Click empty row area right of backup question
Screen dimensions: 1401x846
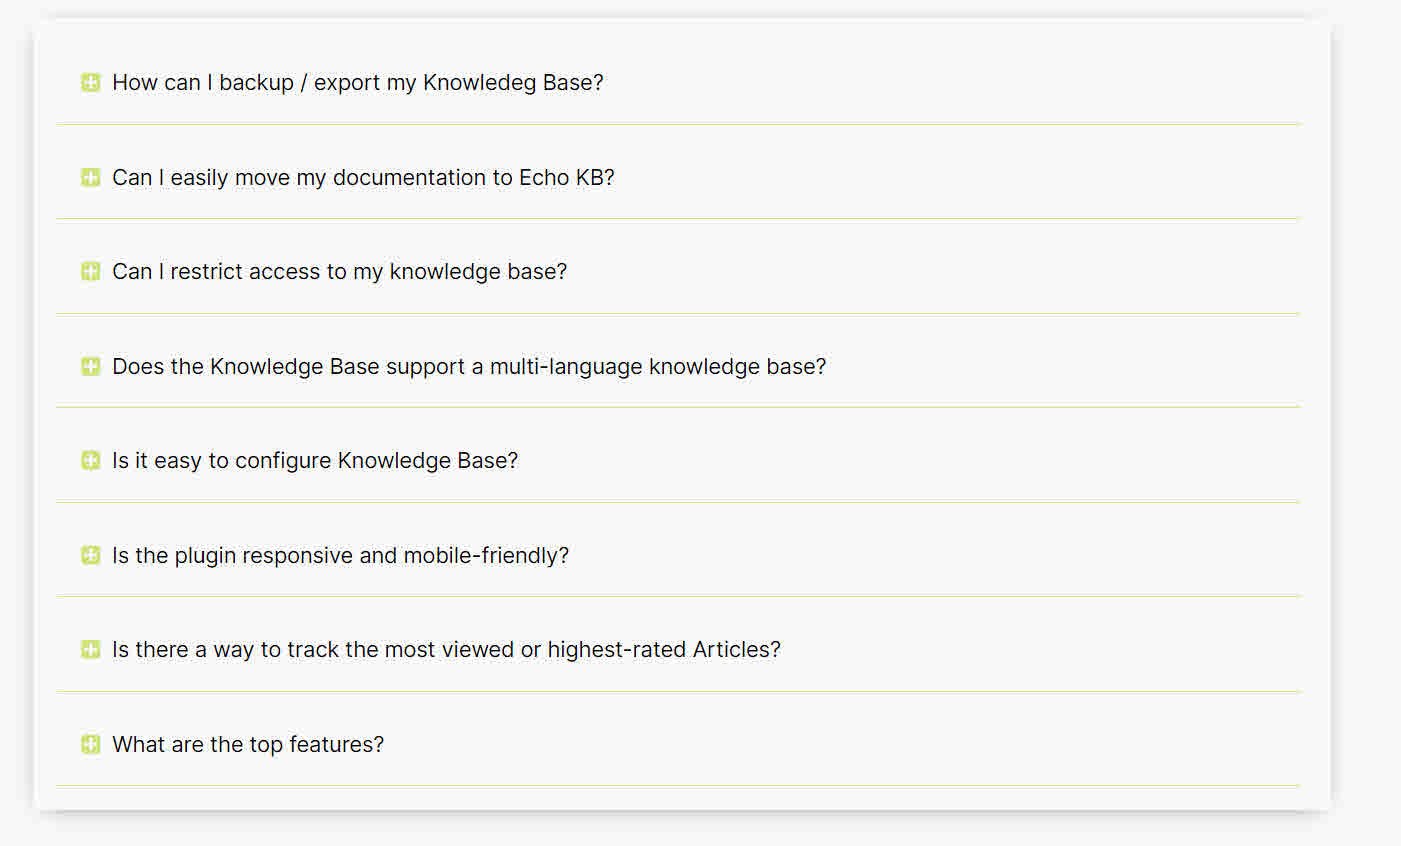[x=950, y=82]
